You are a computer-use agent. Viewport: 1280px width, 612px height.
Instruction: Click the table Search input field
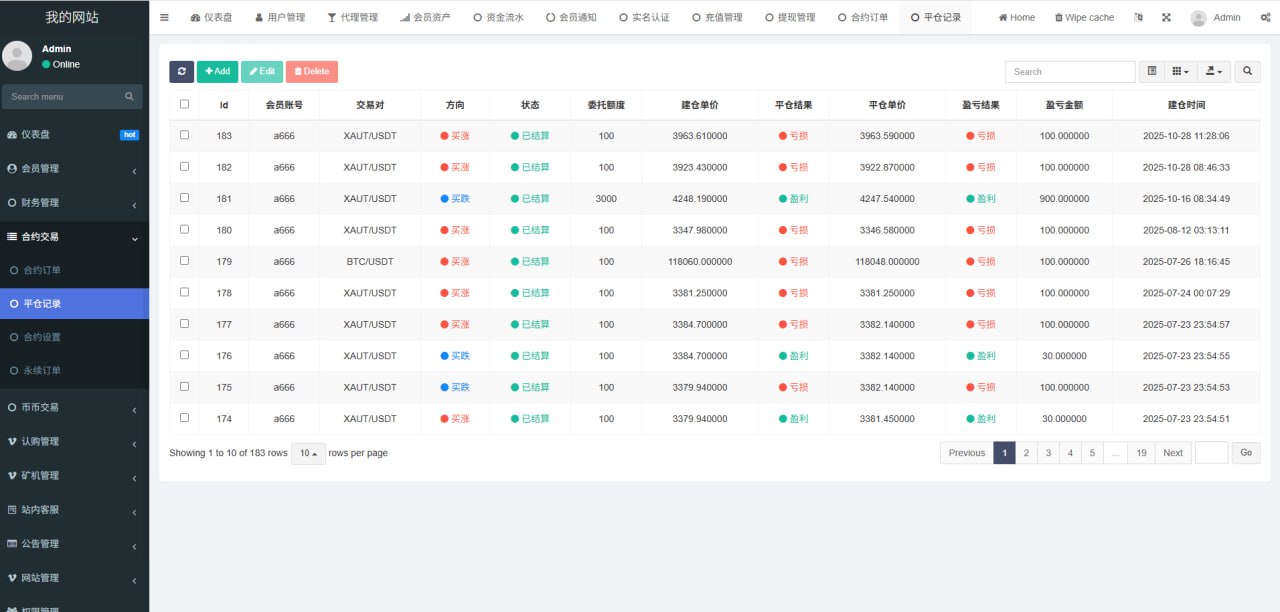1069,71
